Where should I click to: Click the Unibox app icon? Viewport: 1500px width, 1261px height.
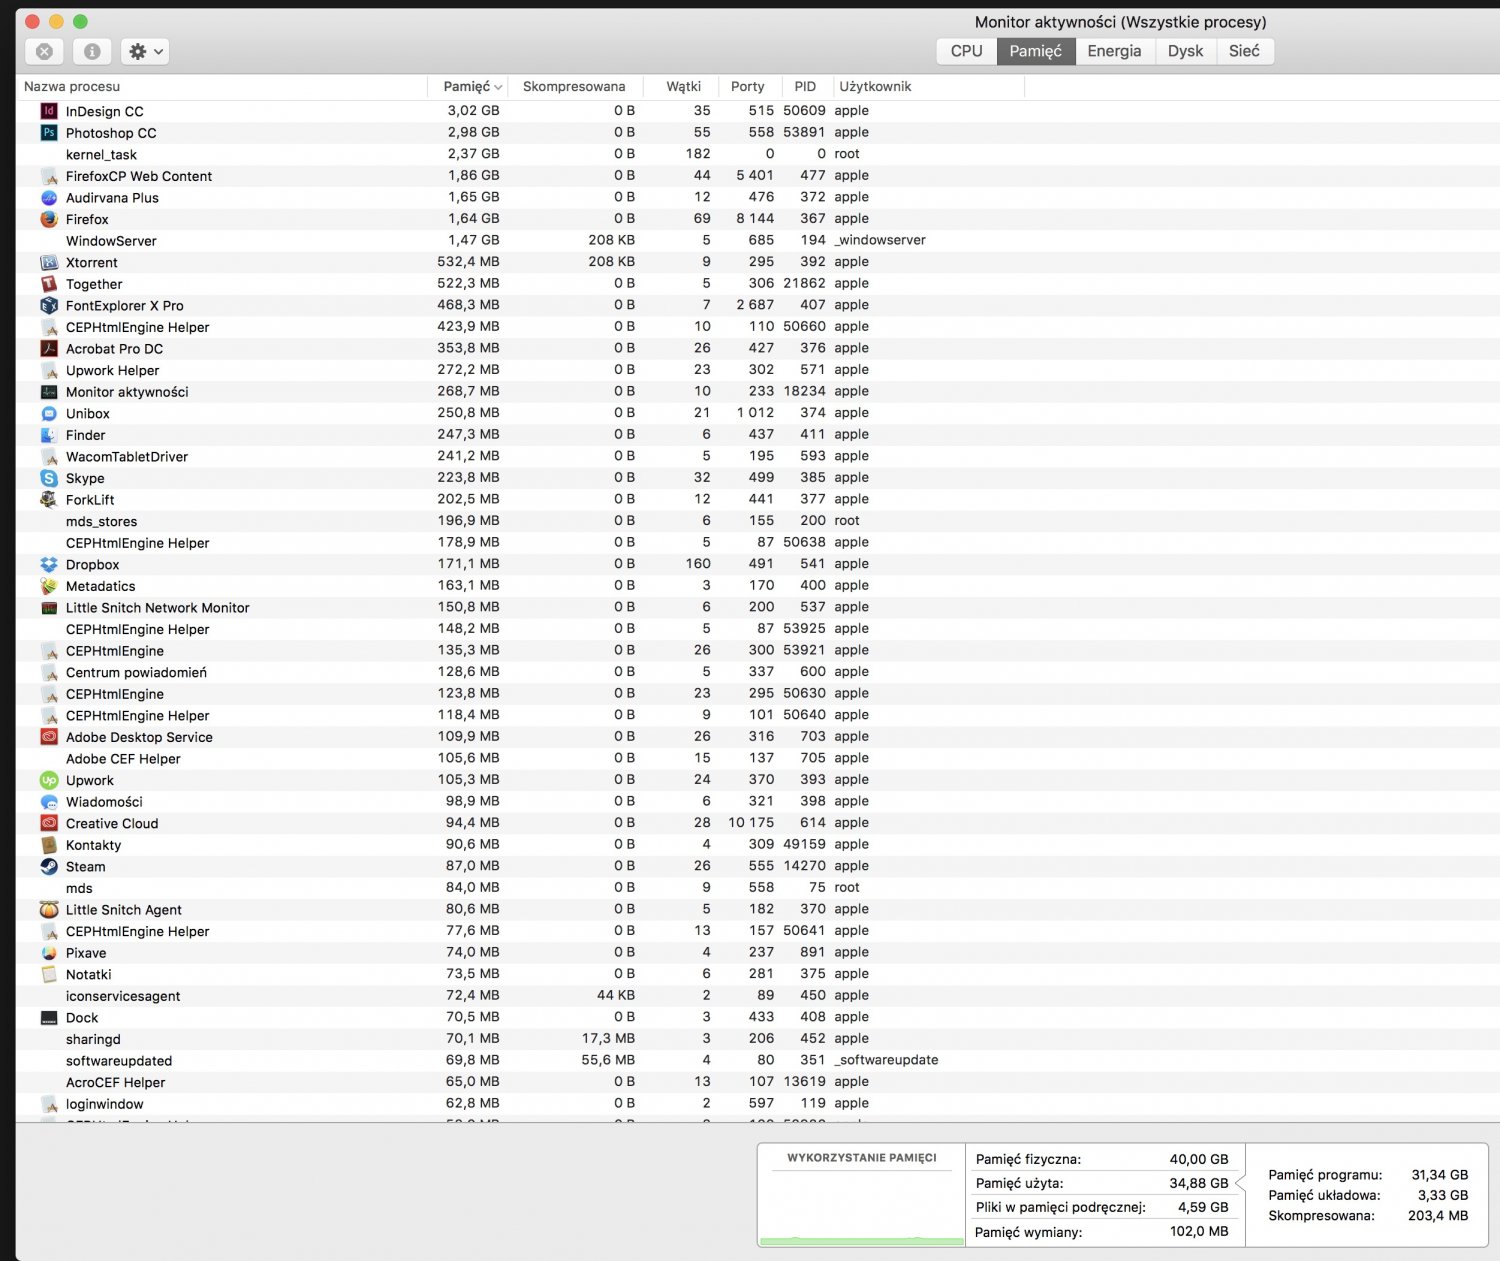pyautogui.click(x=49, y=413)
